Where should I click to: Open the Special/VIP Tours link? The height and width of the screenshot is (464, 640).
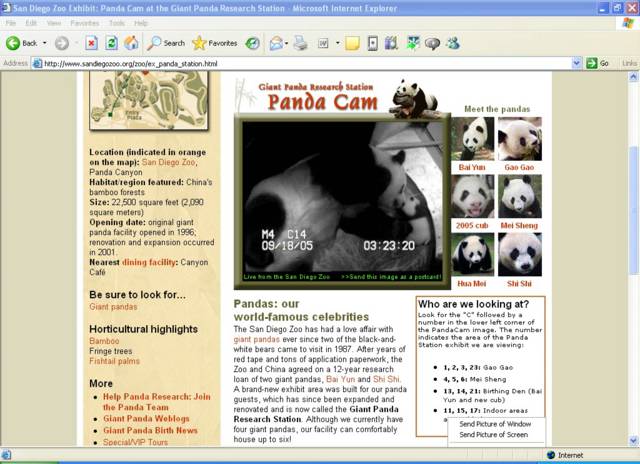pyautogui.click(x=135, y=442)
